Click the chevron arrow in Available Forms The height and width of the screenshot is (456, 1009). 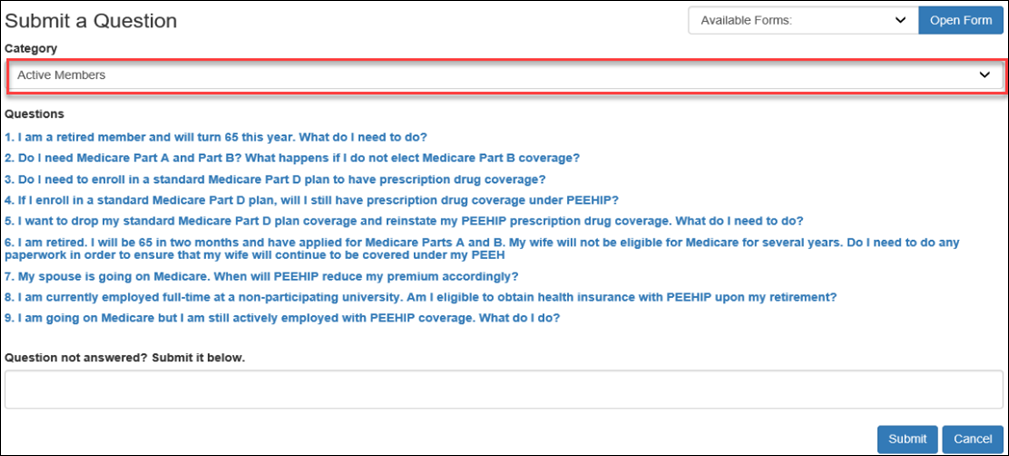pyautogui.click(x=900, y=21)
